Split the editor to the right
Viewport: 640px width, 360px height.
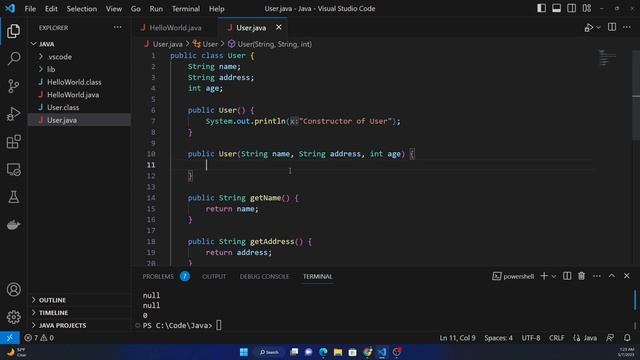coord(612,27)
